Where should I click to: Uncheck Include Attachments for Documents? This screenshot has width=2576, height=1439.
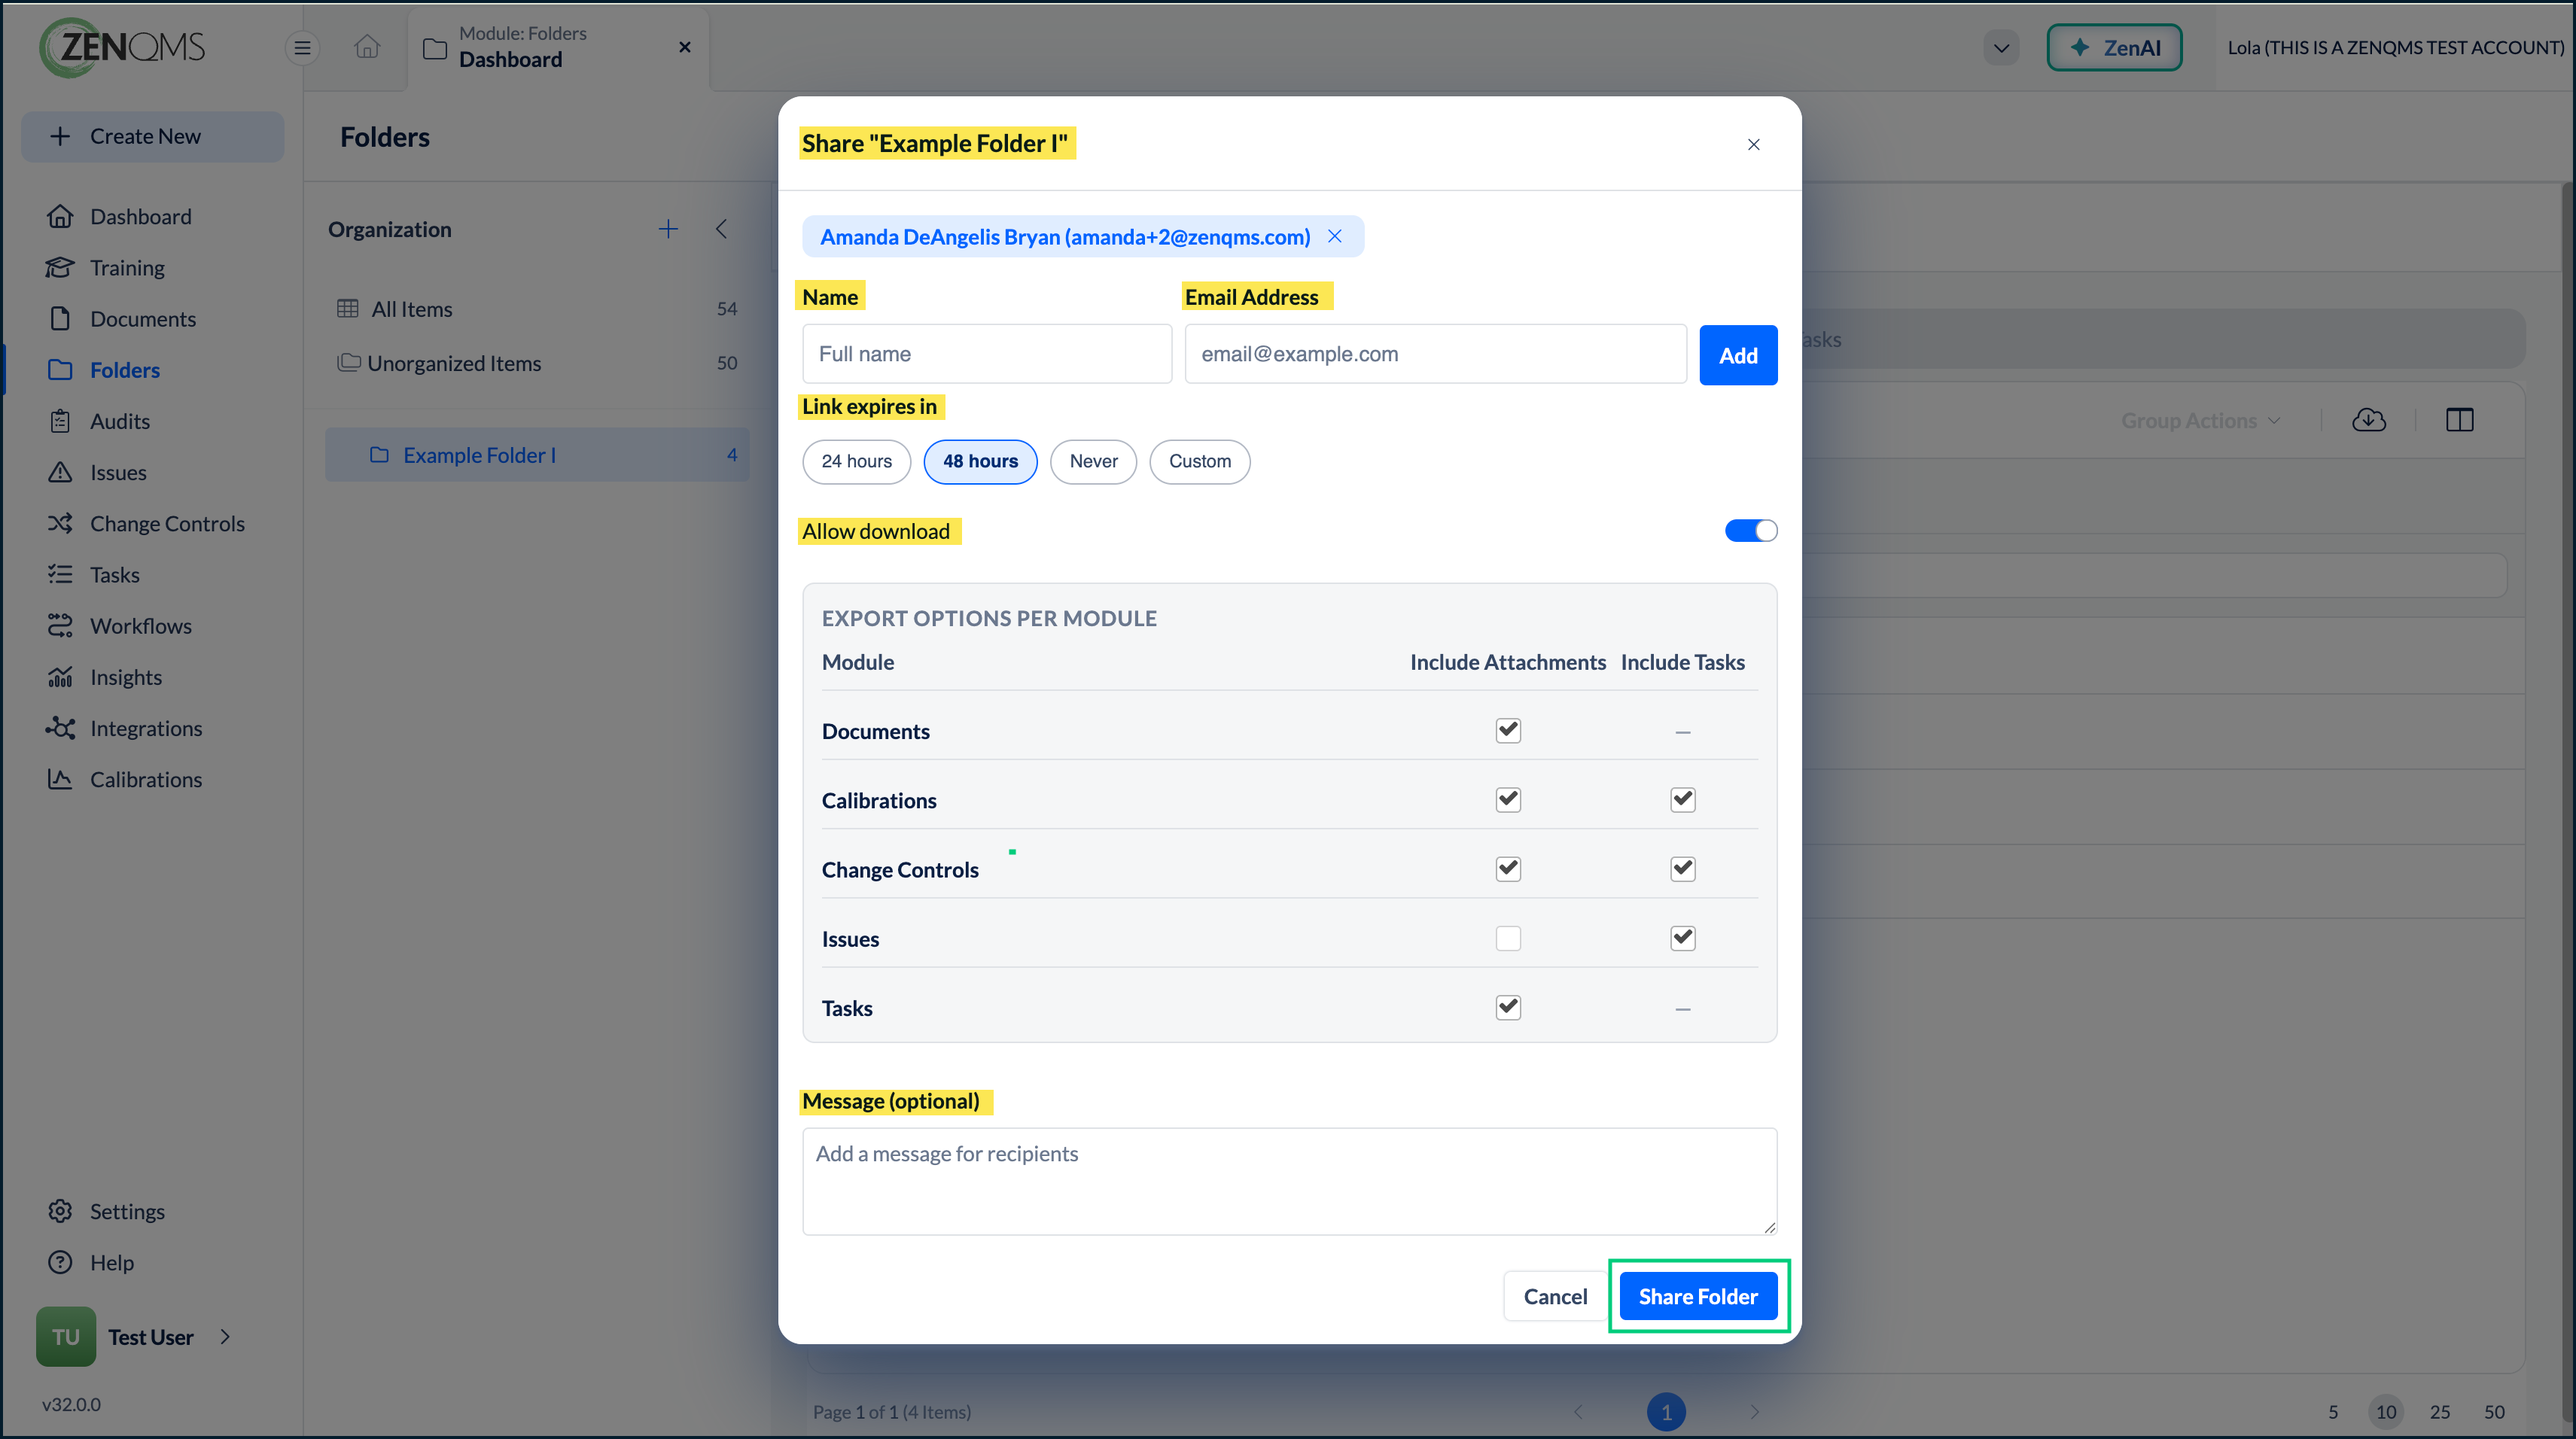[1508, 730]
